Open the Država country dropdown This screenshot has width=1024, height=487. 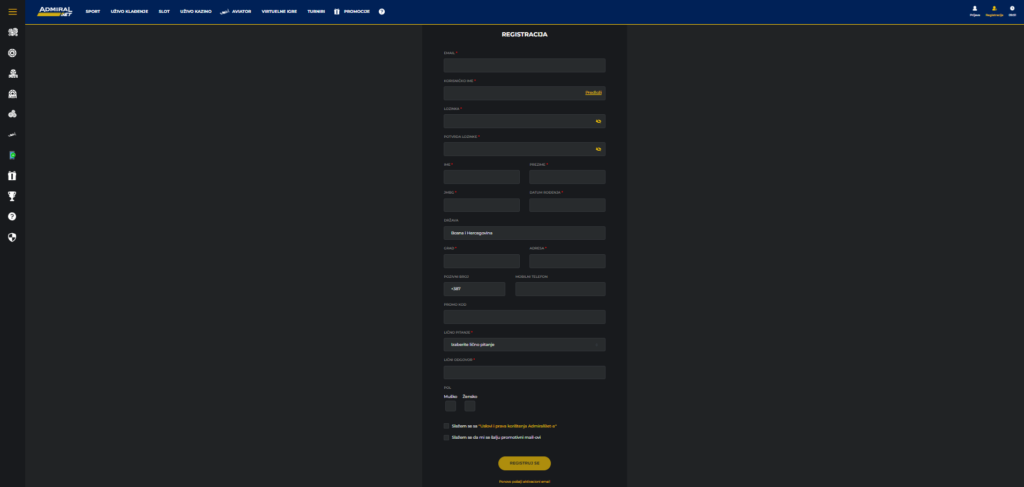point(524,233)
